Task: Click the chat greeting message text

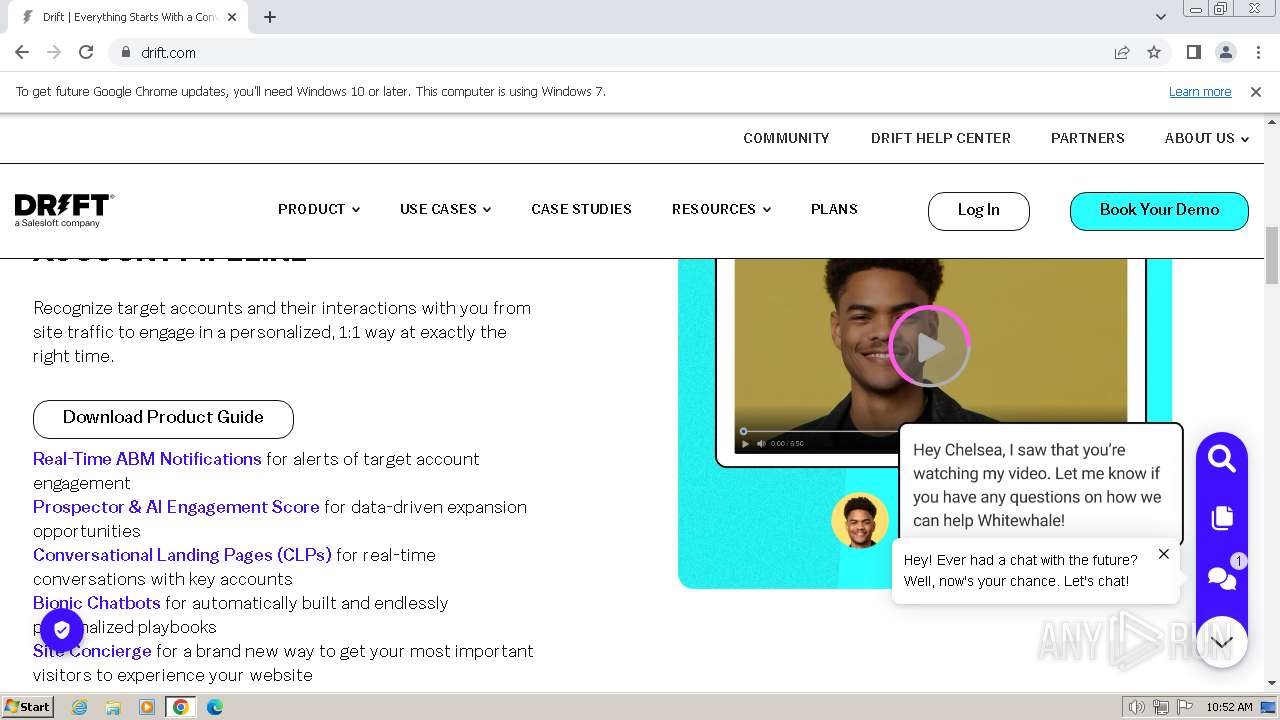Action: coord(1020,571)
